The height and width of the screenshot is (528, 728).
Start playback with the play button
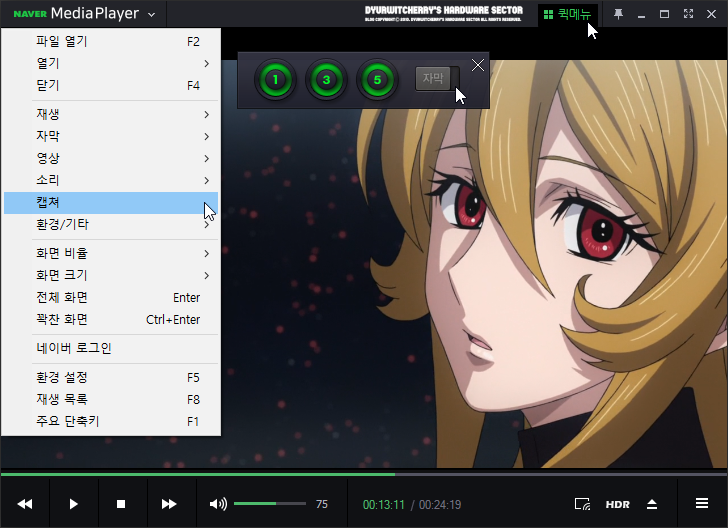[x=73, y=504]
